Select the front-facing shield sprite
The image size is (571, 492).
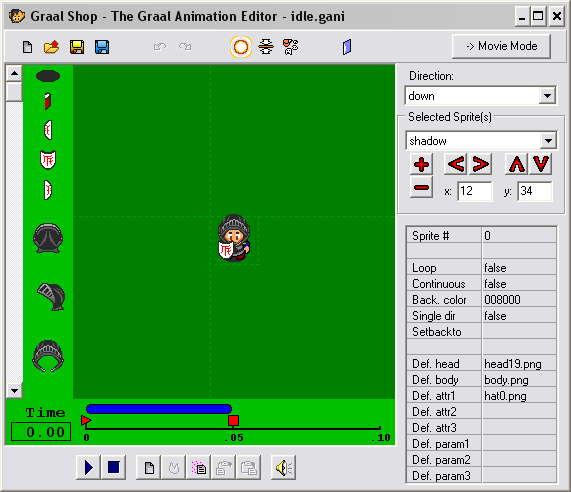pyautogui.click(x=48, y=160)
